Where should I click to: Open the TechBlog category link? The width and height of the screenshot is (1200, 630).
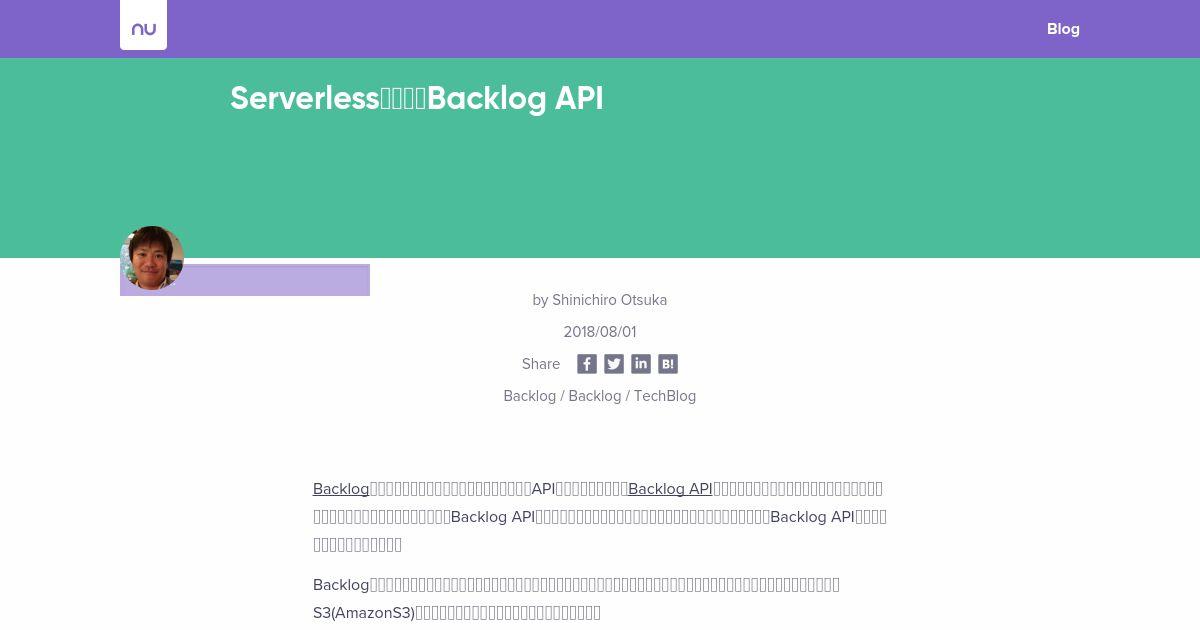point(665,396)
